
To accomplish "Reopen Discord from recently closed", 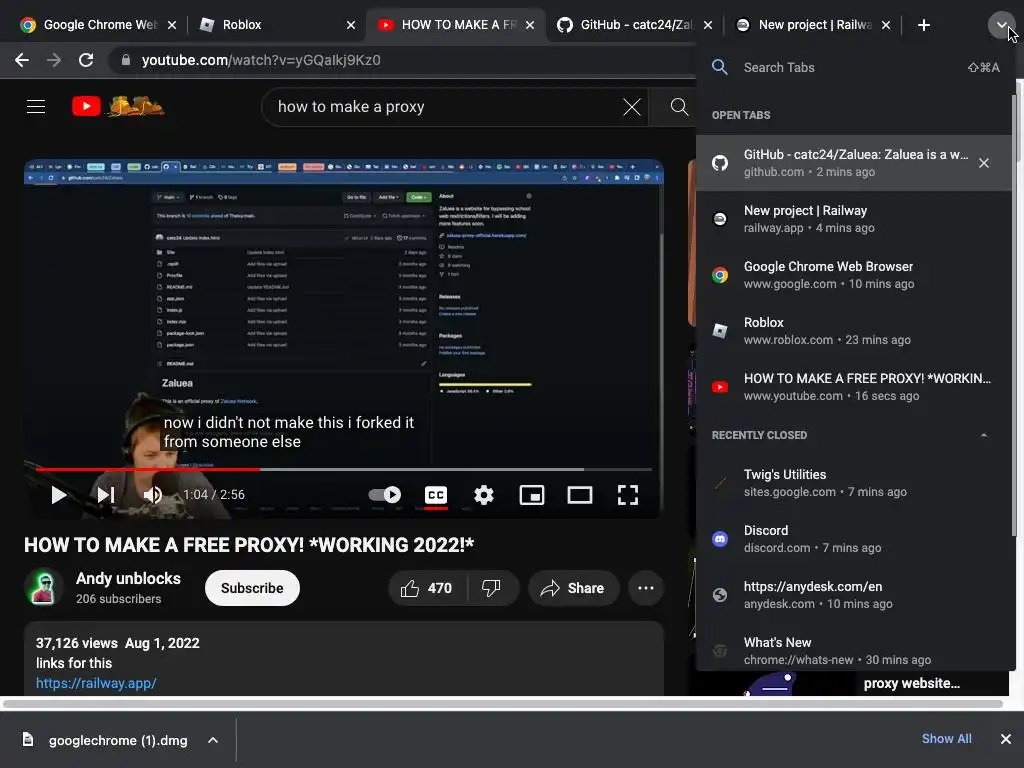I will [x=856, y=539].
